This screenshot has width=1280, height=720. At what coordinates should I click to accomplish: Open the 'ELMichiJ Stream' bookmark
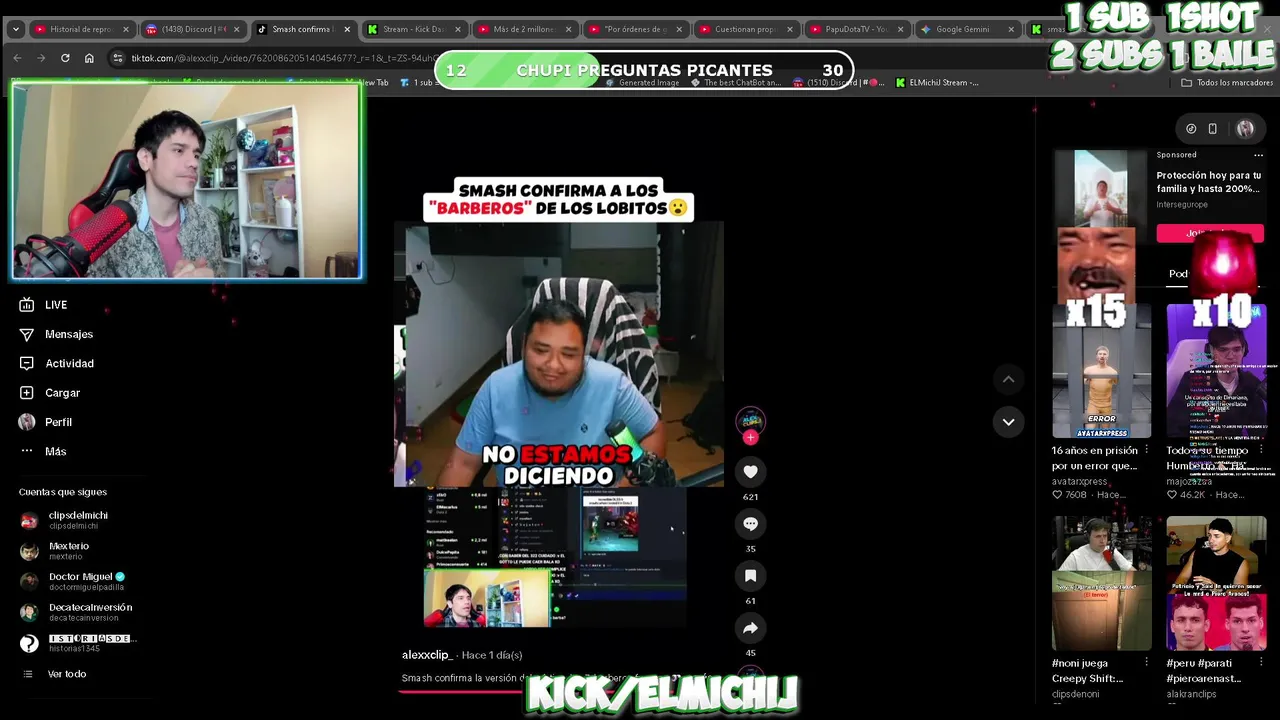click(937, 83)
